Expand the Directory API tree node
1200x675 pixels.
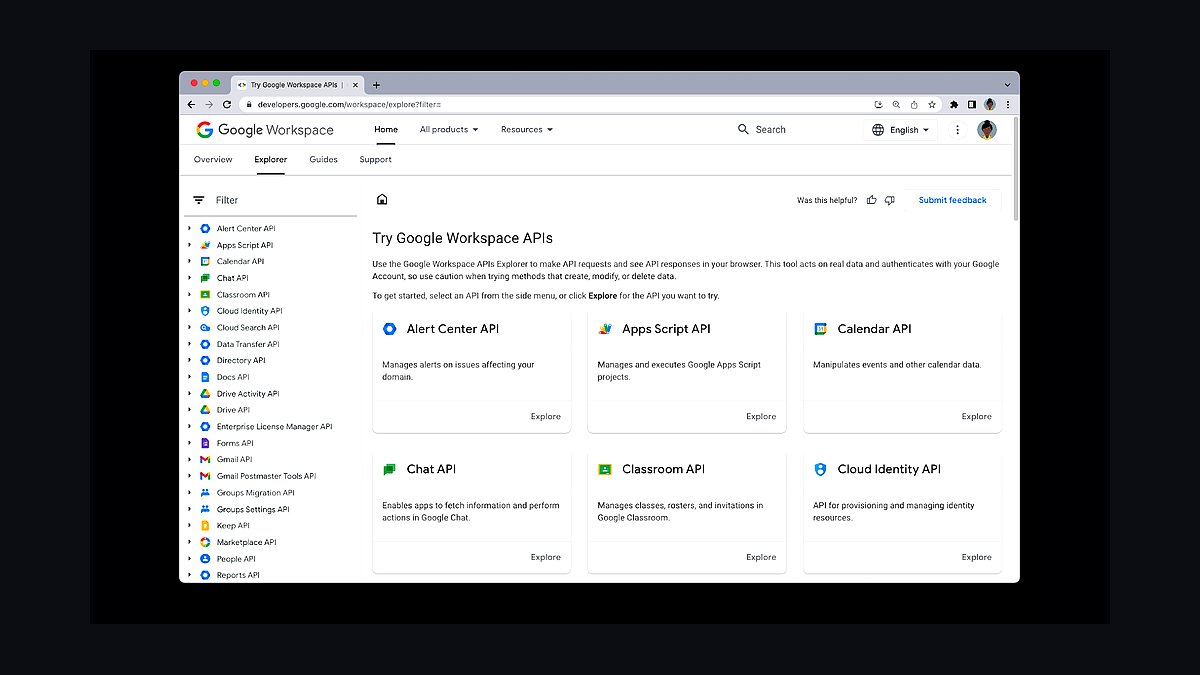tap(189, 361)
